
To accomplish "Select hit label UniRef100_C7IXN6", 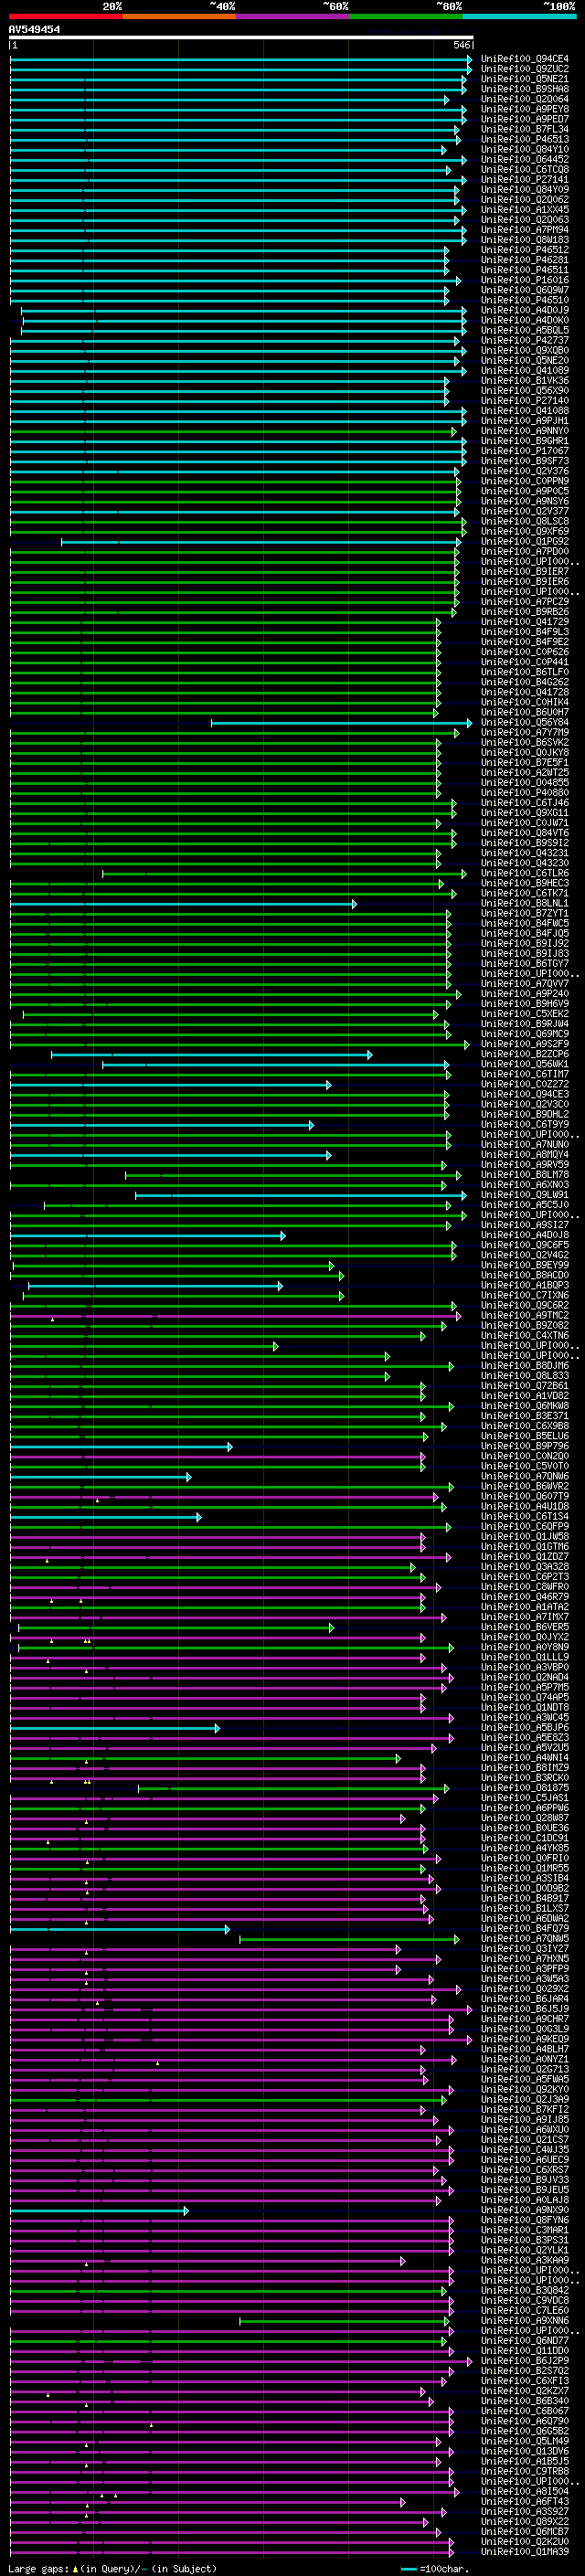I will [x=524, y=1296].
